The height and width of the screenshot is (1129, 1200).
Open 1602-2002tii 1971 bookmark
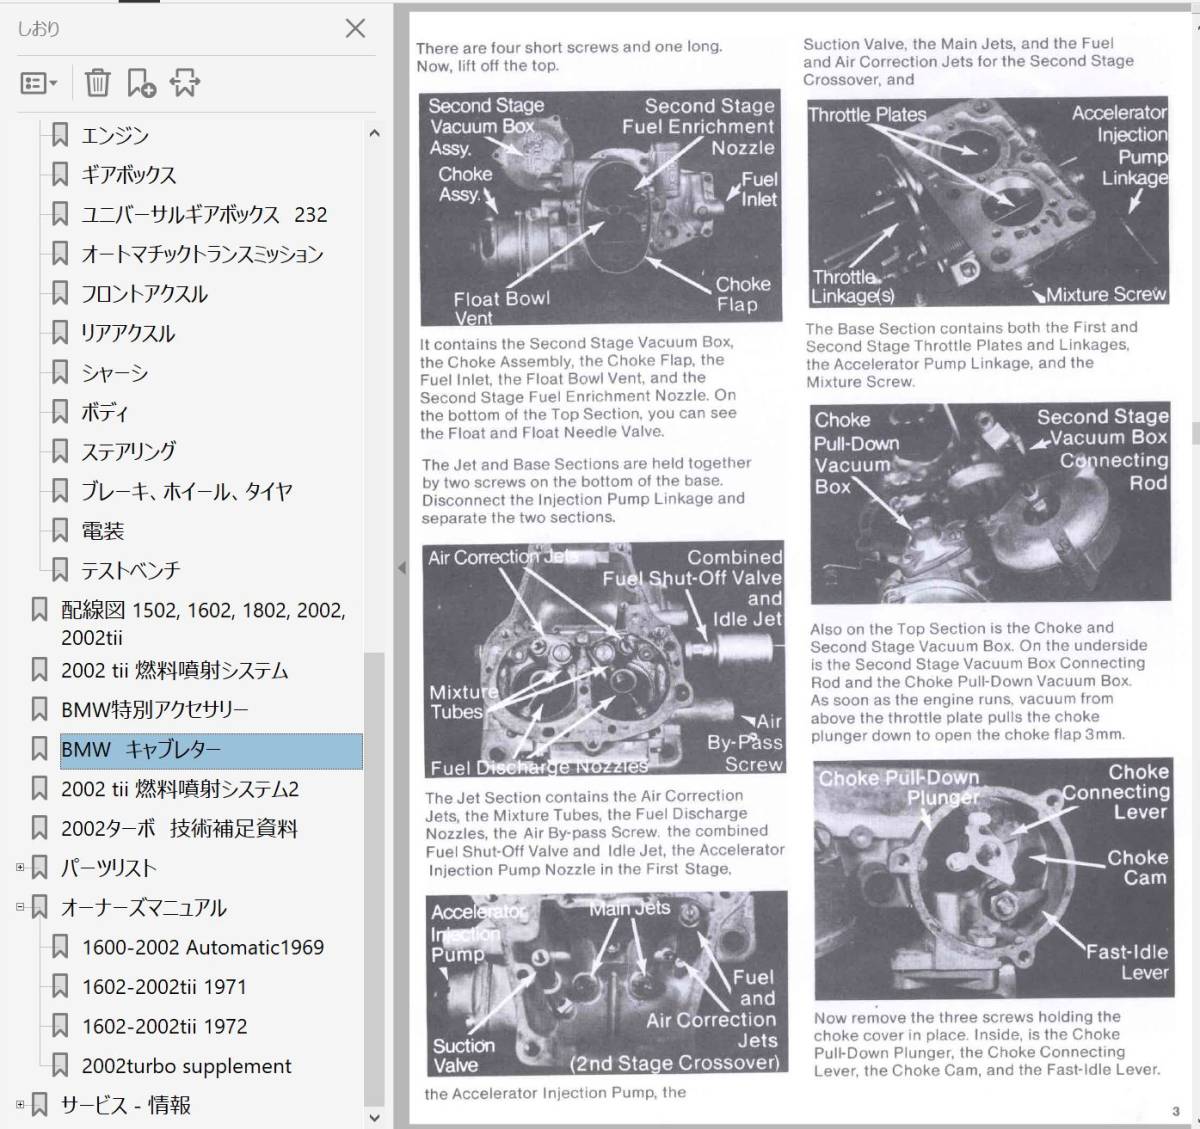click(164, 987)
